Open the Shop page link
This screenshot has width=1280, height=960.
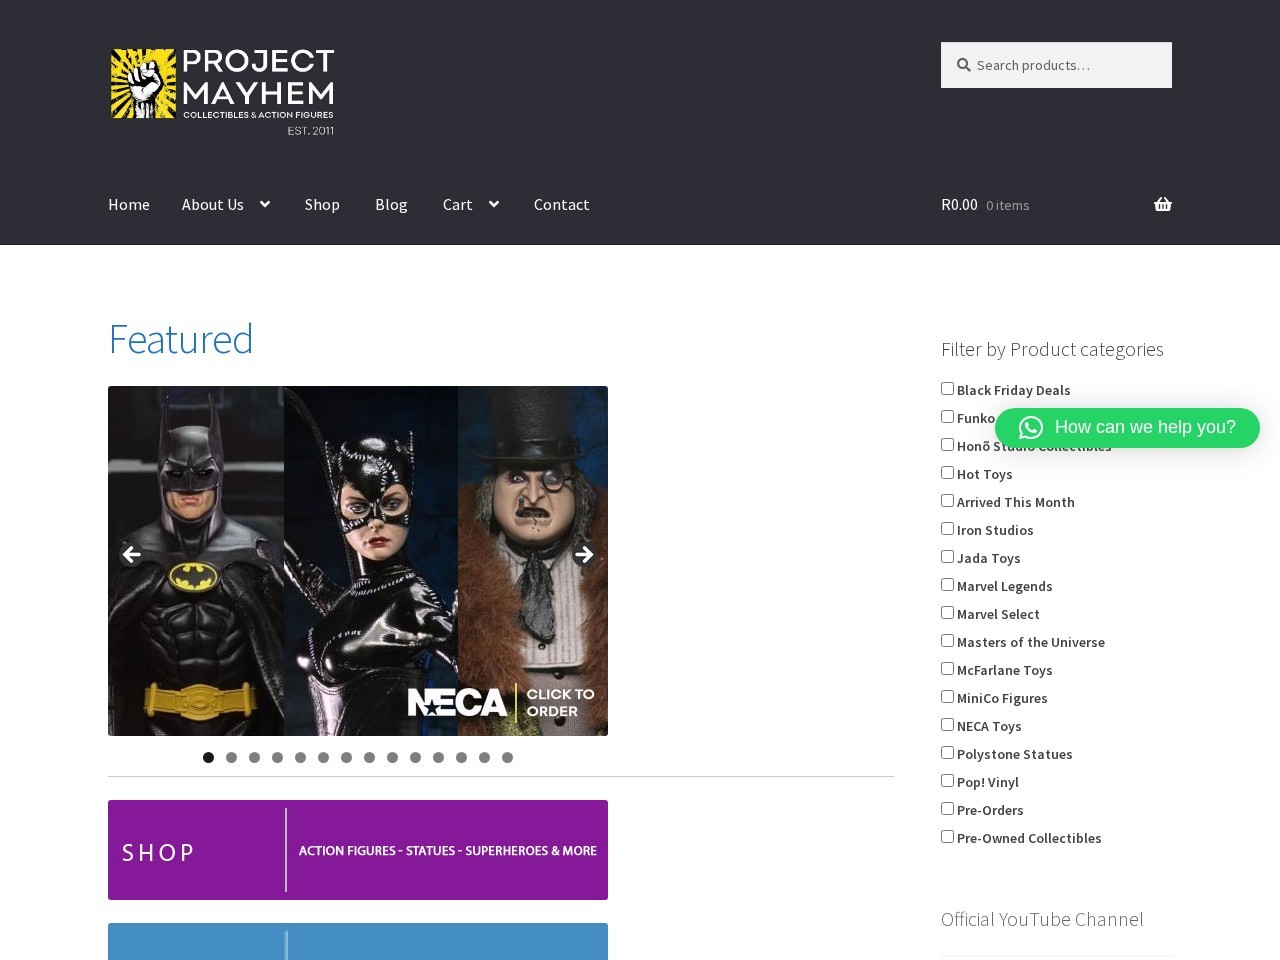[x=322, y=204]
